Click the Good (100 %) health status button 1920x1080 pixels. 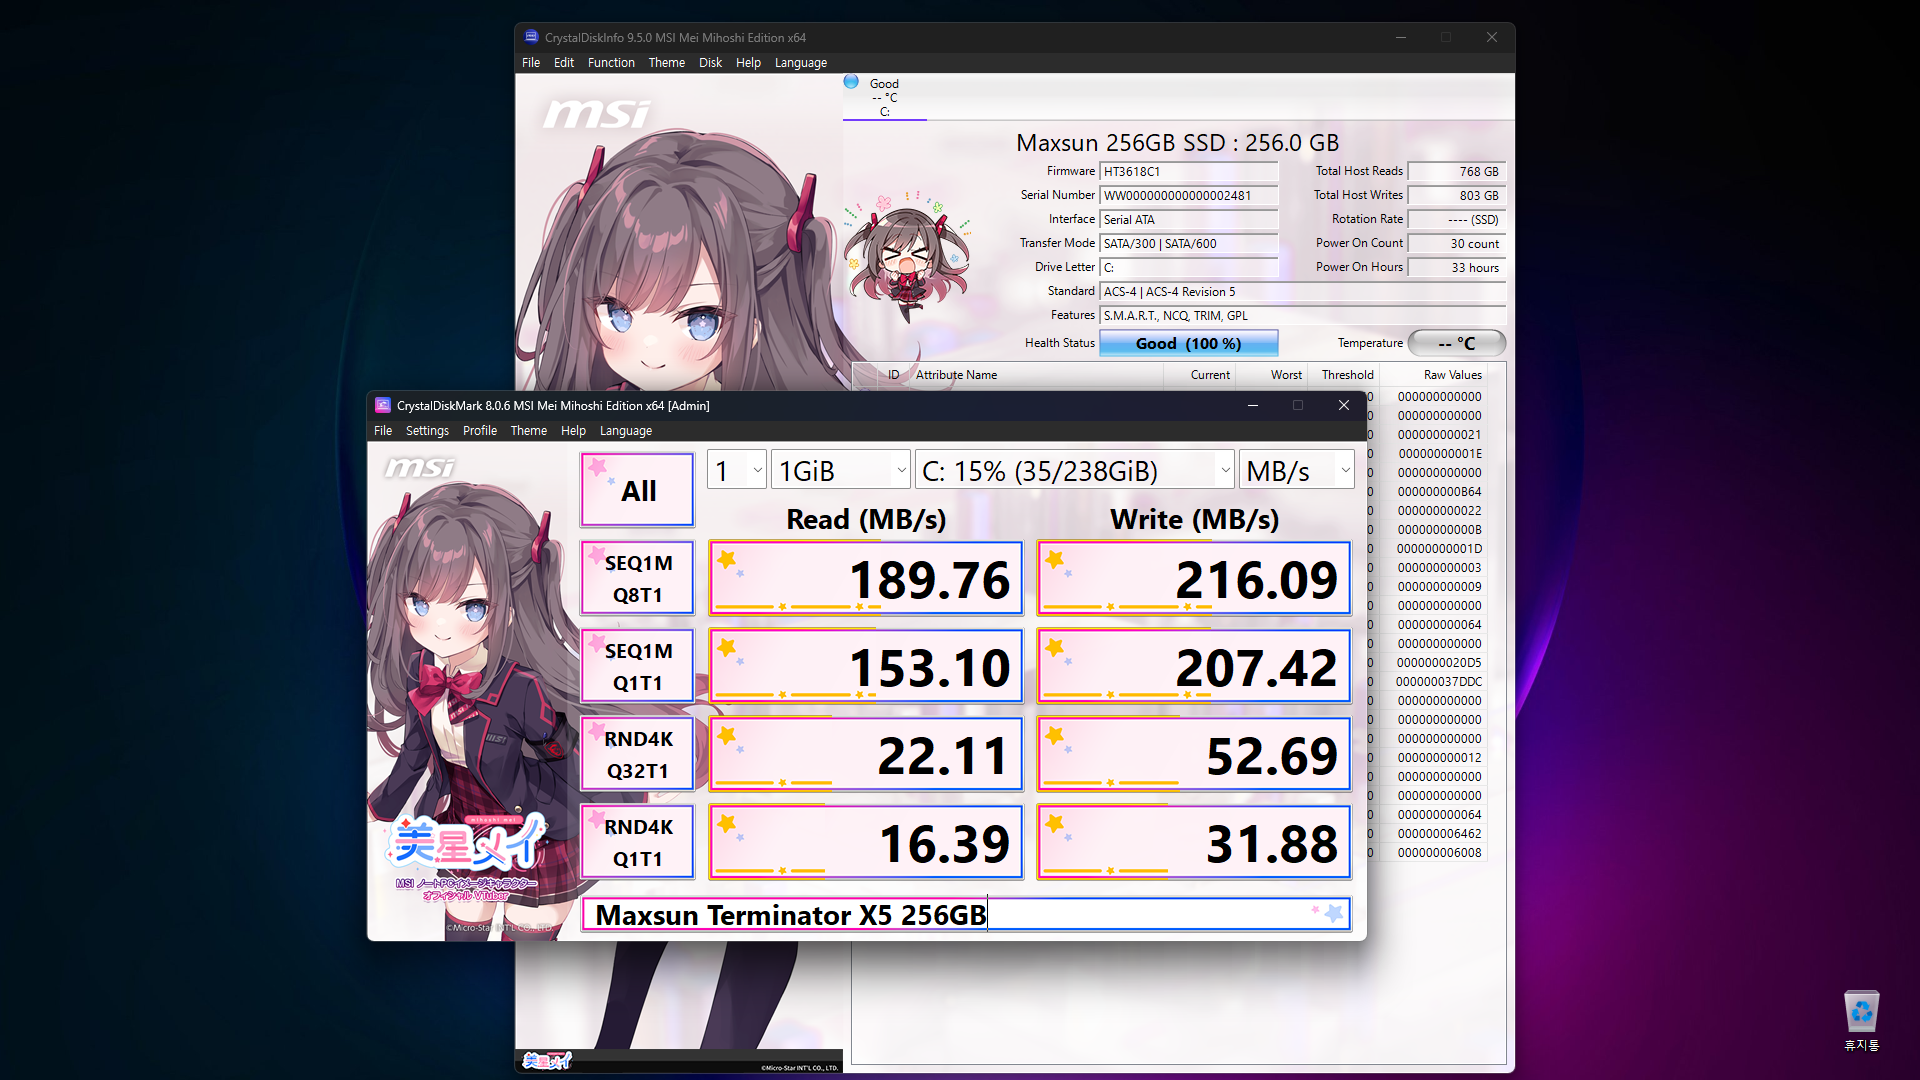coord(1189,343)
